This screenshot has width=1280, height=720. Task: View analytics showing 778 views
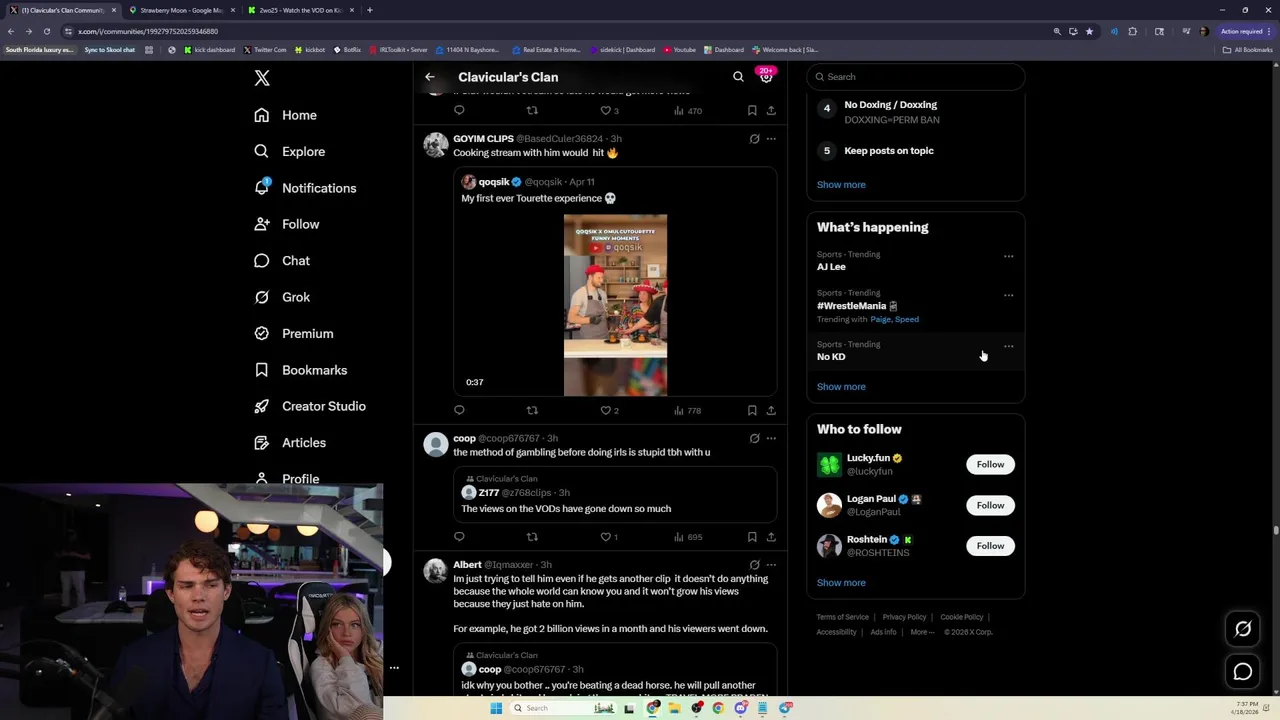(x=687, y=410)
